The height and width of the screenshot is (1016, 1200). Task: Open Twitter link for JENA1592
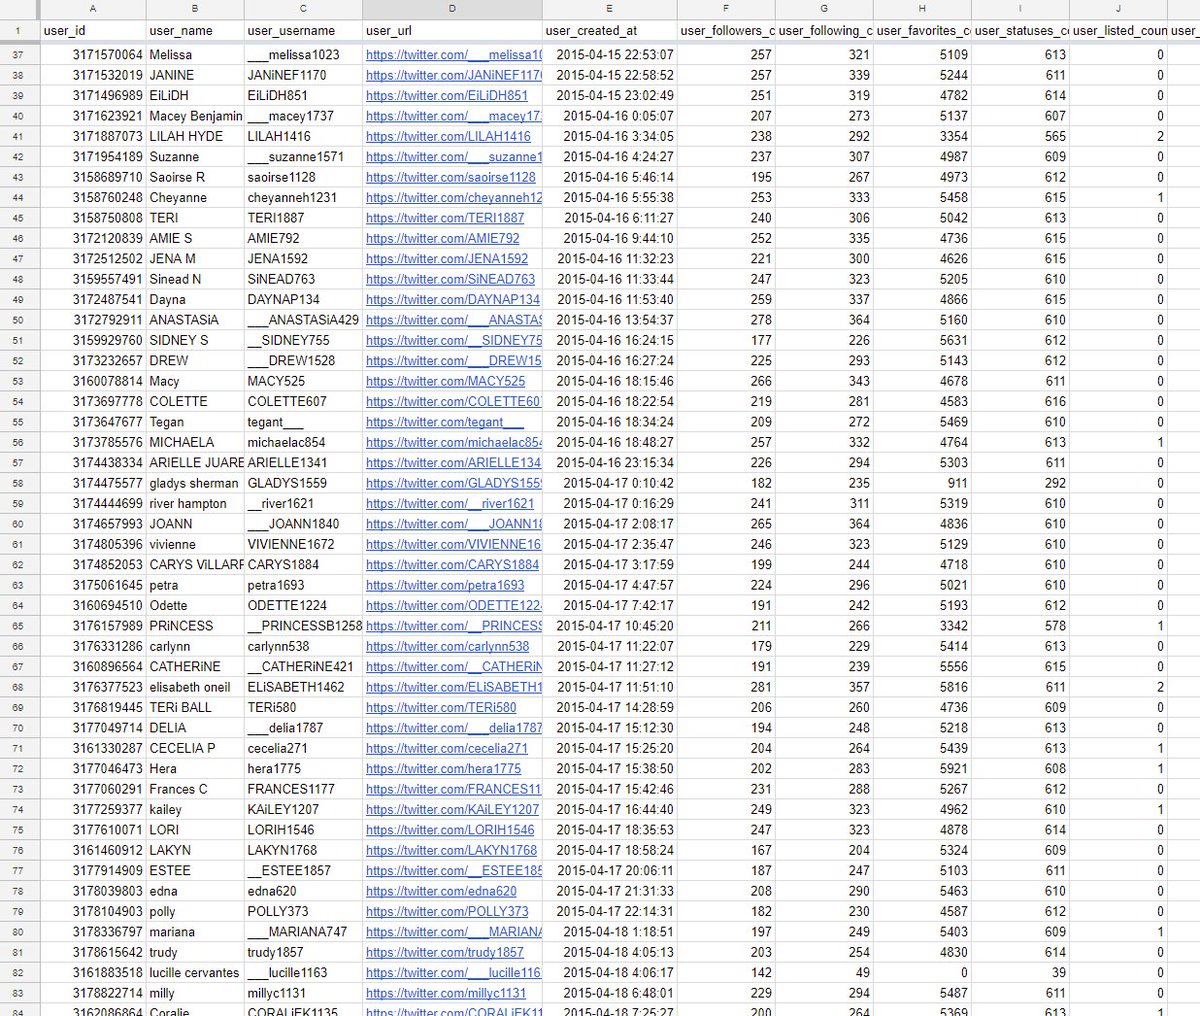tap(447, 259)
